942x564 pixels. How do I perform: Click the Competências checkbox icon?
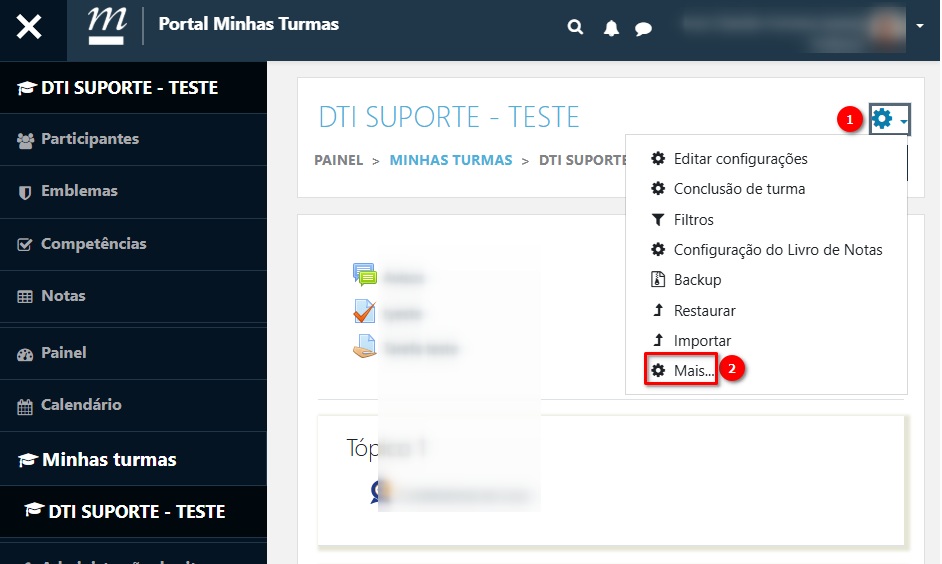25,244
